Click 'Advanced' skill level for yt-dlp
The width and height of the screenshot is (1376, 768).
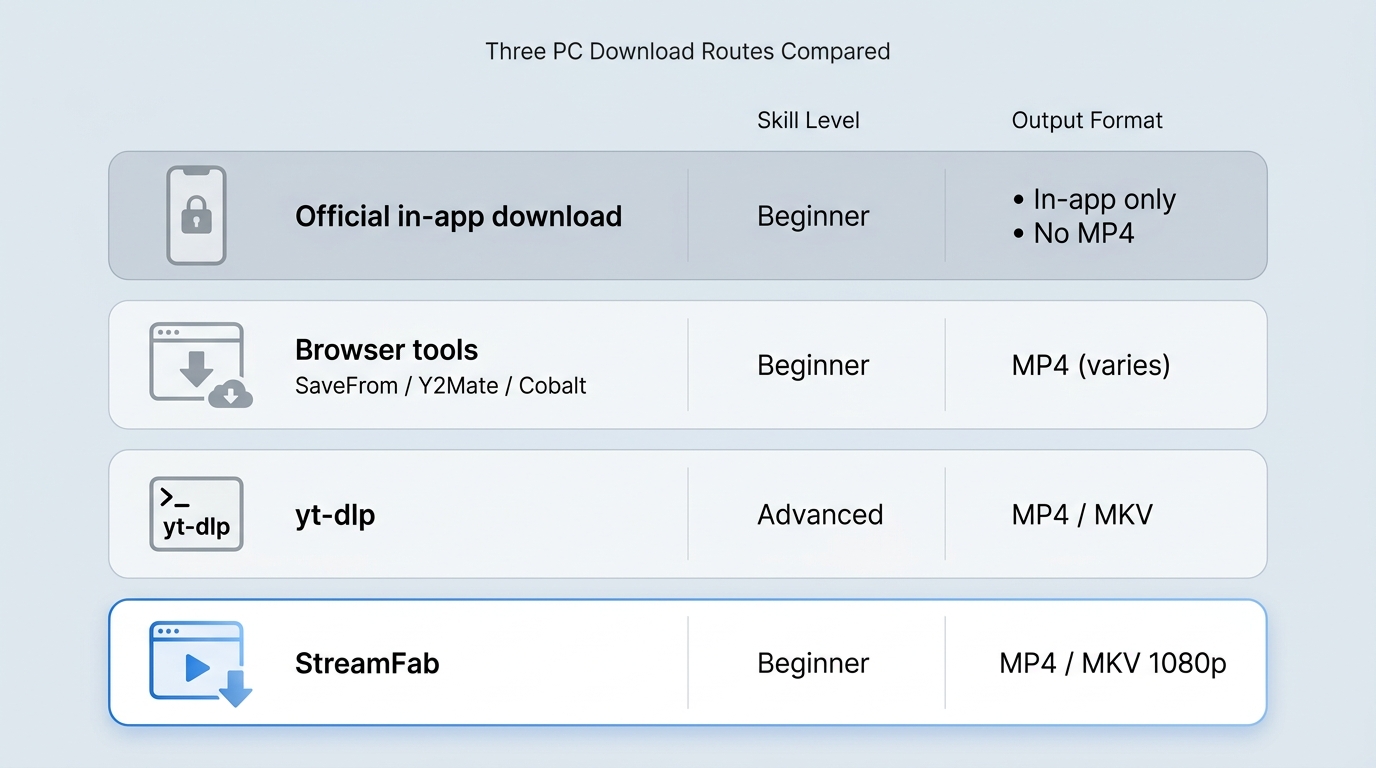(820, 515)
